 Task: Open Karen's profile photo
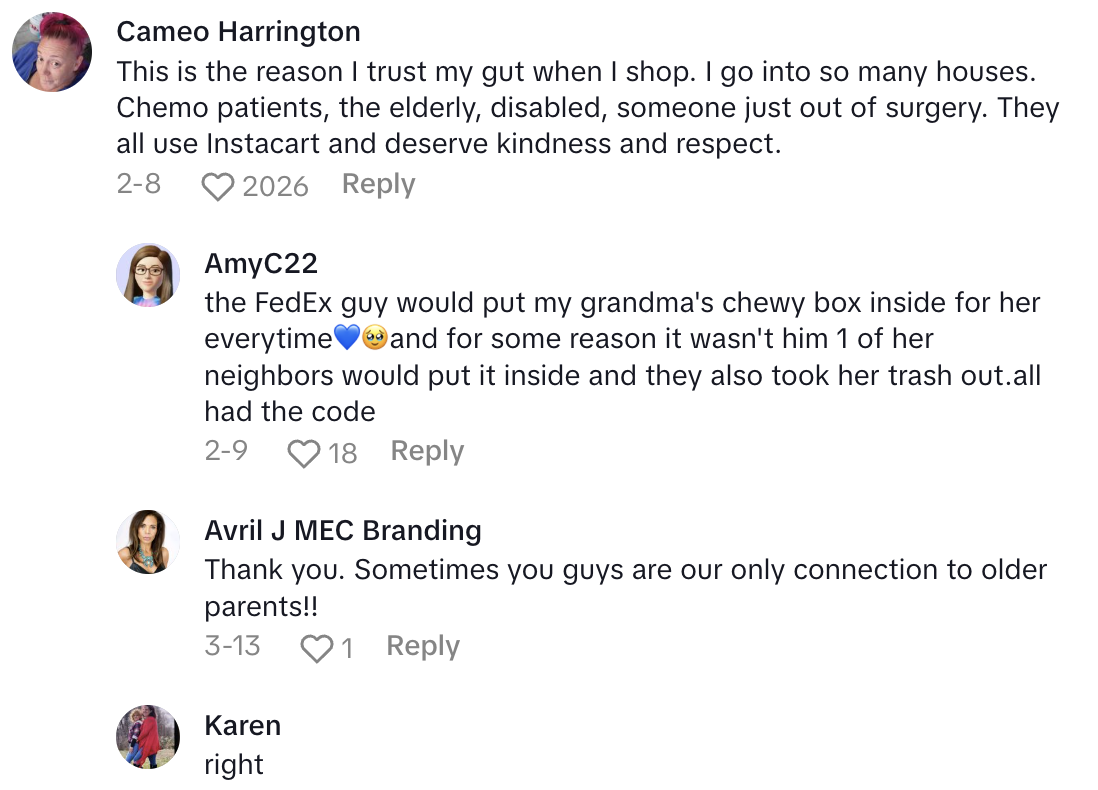pos(148,736)
